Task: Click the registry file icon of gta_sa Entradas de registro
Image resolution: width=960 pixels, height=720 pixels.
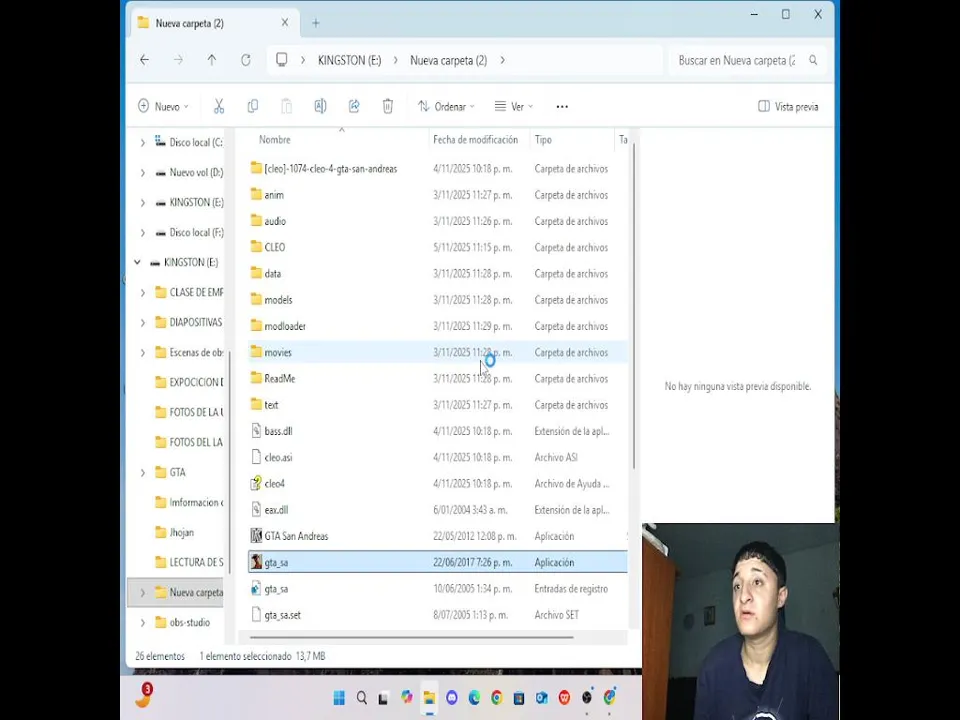Action: (x=257, y=588)
